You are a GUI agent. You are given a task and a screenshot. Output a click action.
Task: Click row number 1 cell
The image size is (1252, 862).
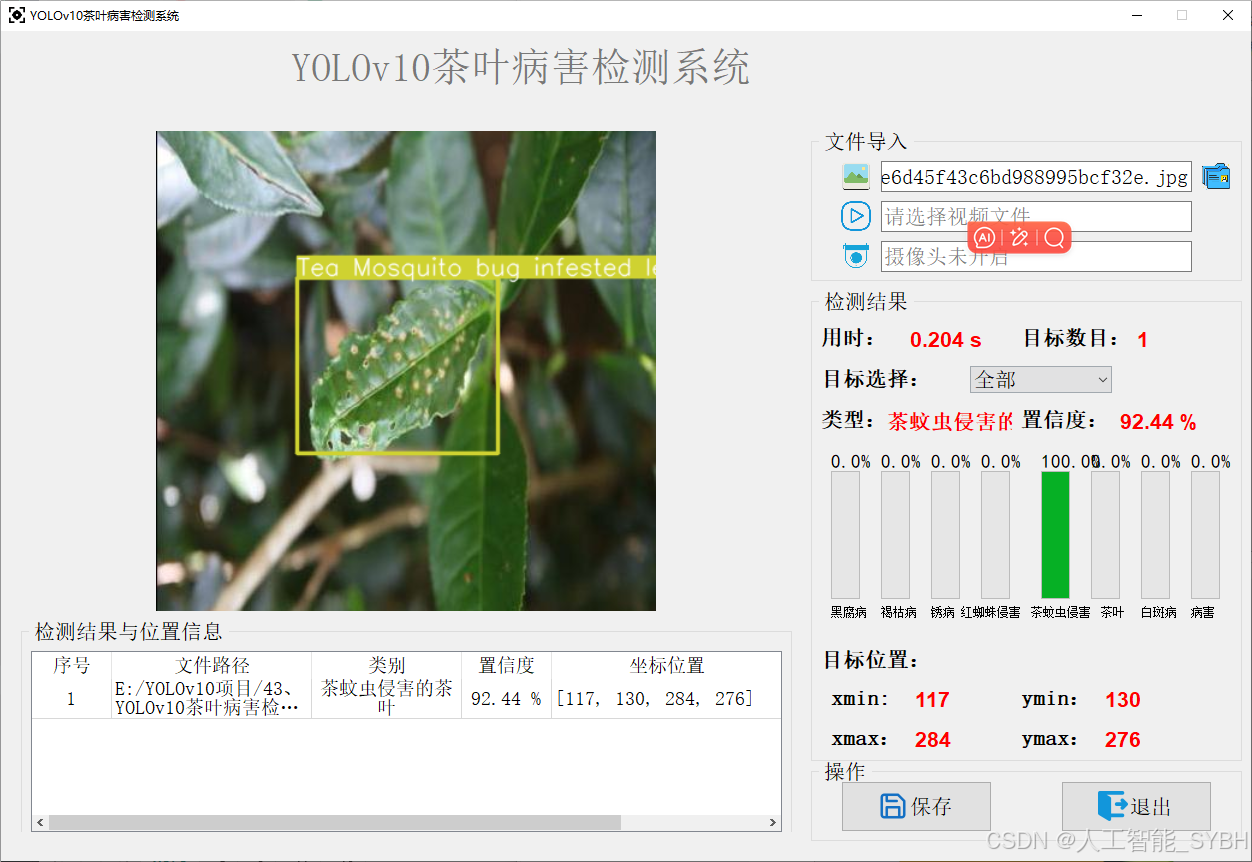pos(71,698)
